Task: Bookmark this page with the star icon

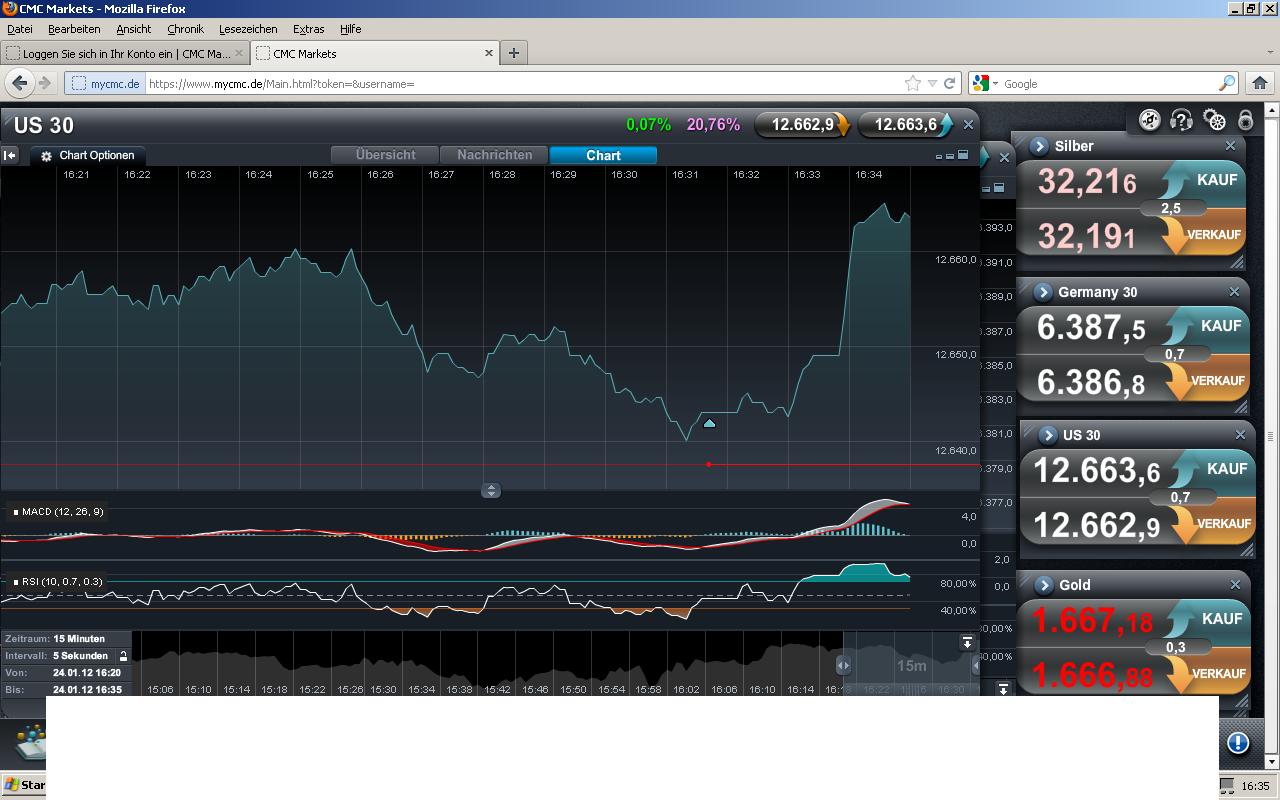Action: [912, 84]
